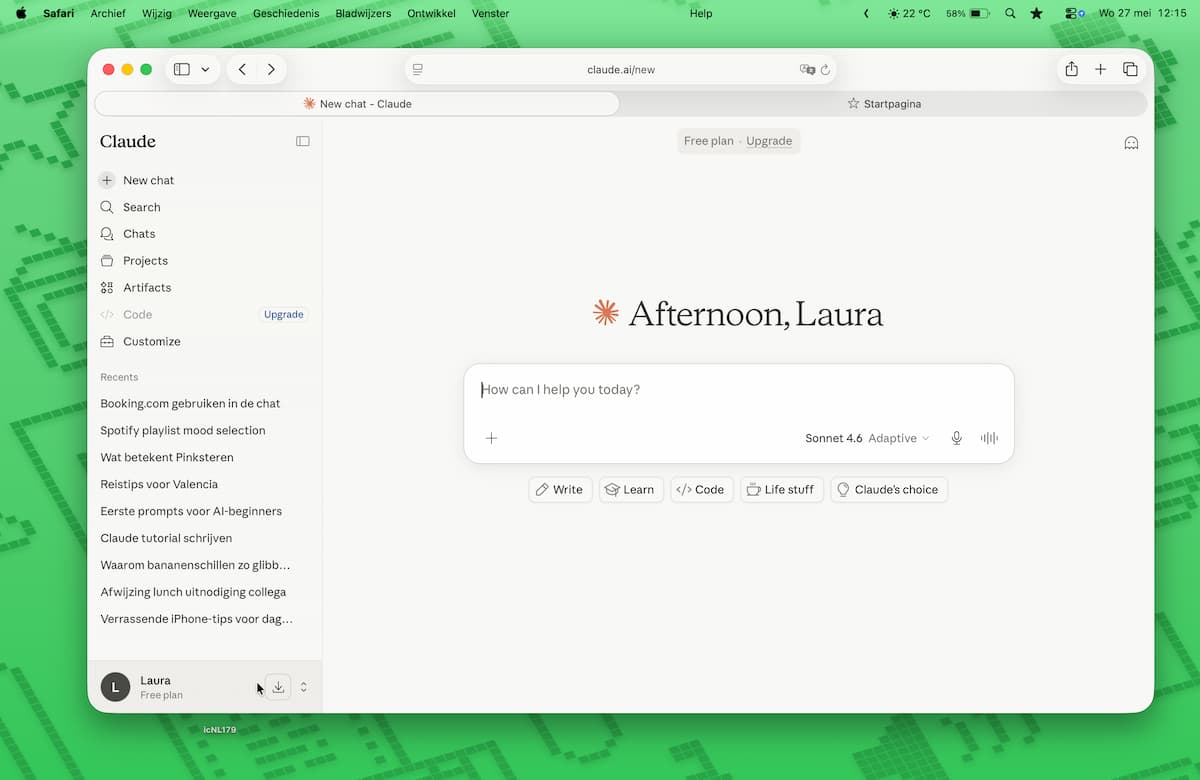Open the Safari sidebar dropdown arrow
Screen dimensions: 1200x780
pos(206,69)
